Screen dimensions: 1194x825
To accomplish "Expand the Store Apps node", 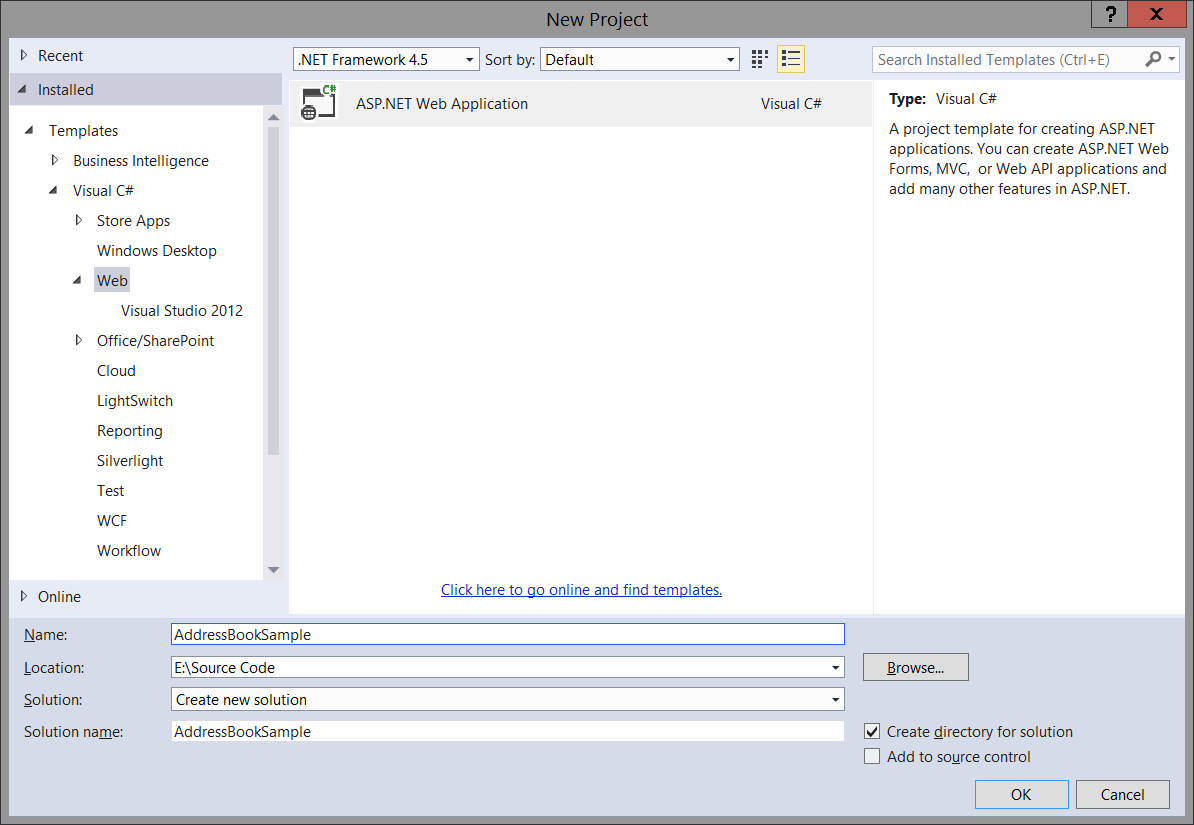I will (79, 220).
